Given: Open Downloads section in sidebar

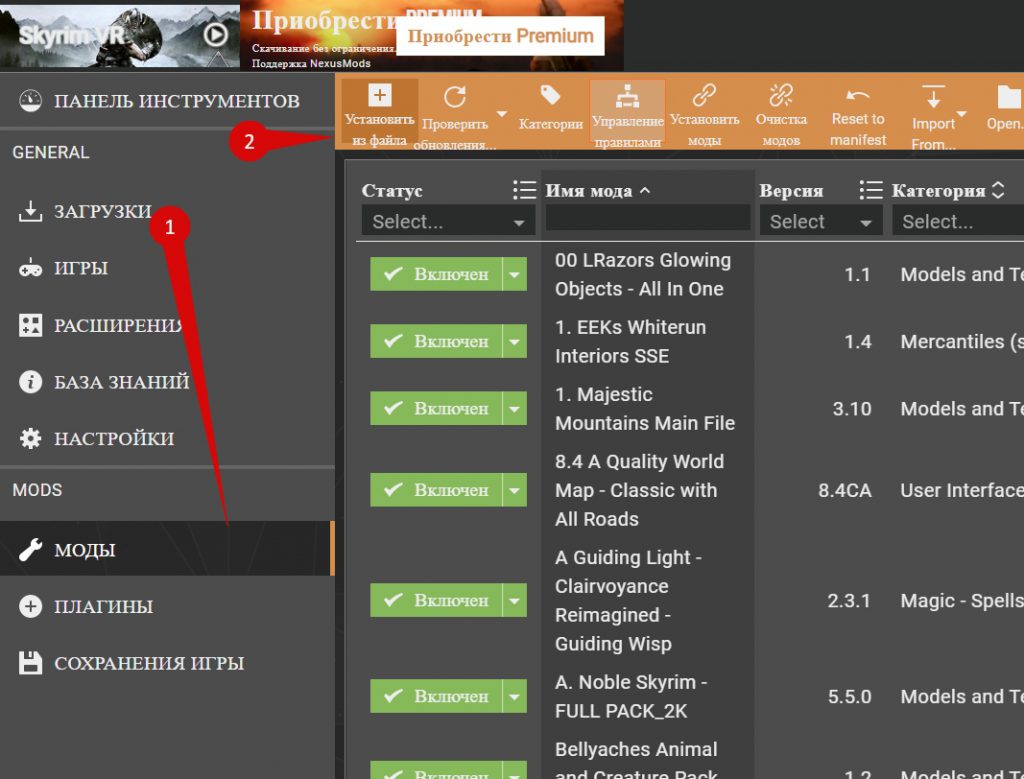Looking at the screenshot, I should [x=102, y=212].
